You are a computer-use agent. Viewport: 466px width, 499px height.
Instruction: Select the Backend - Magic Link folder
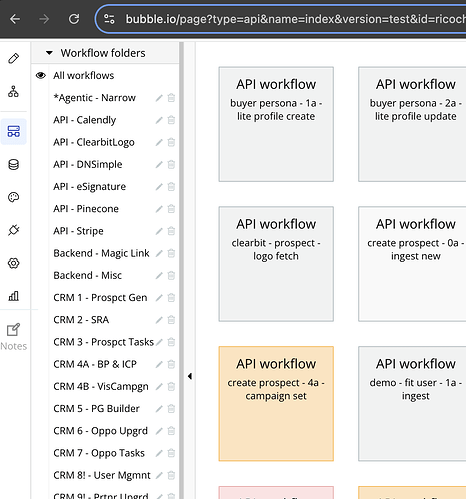[x=101, y=253]
